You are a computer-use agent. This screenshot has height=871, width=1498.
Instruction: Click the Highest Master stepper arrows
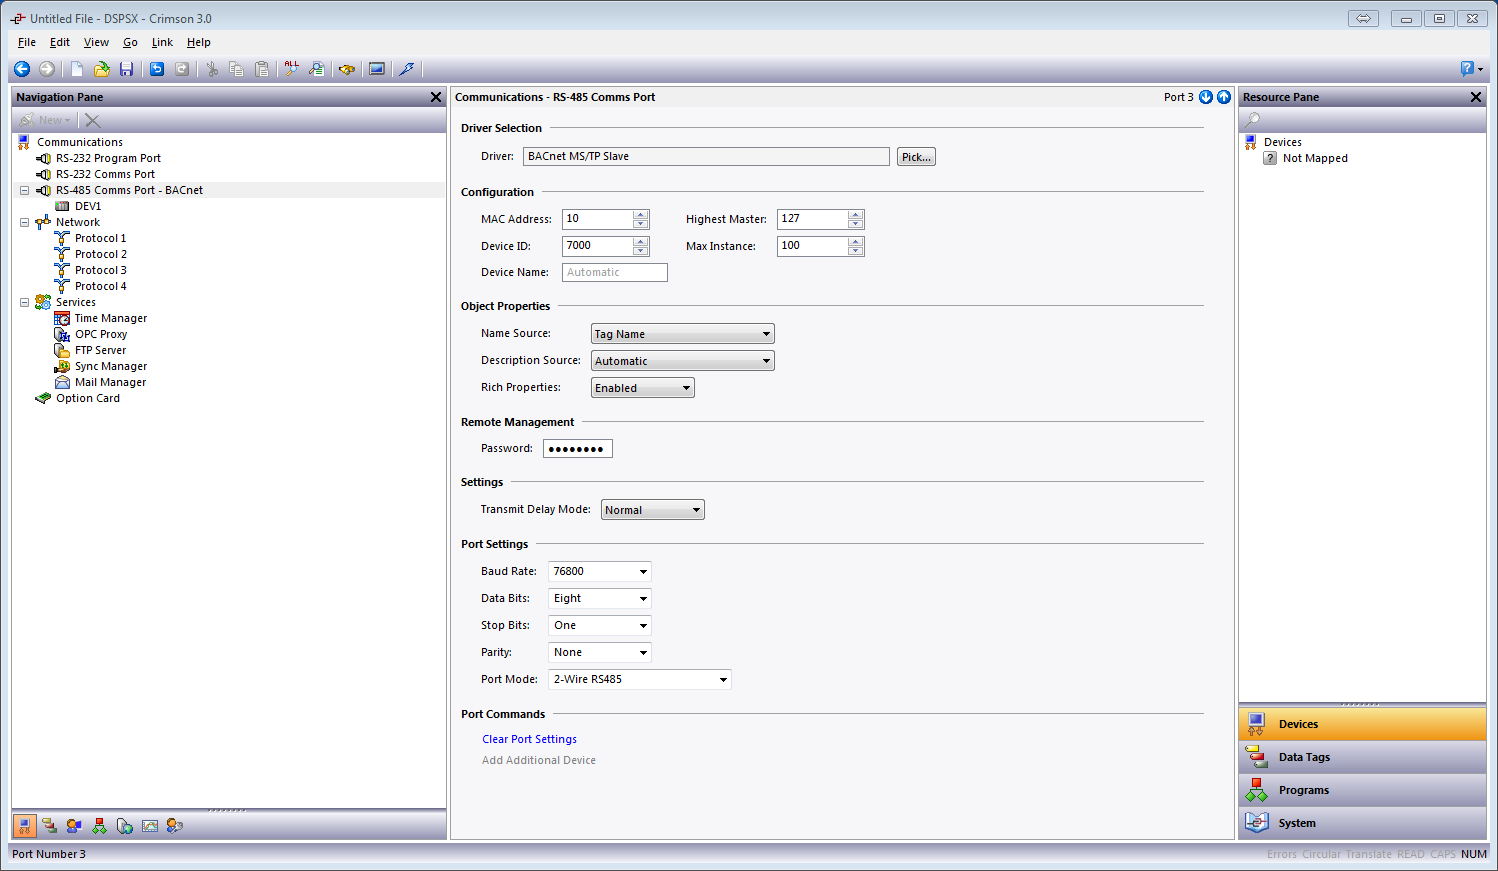click(x=856, y=219)
